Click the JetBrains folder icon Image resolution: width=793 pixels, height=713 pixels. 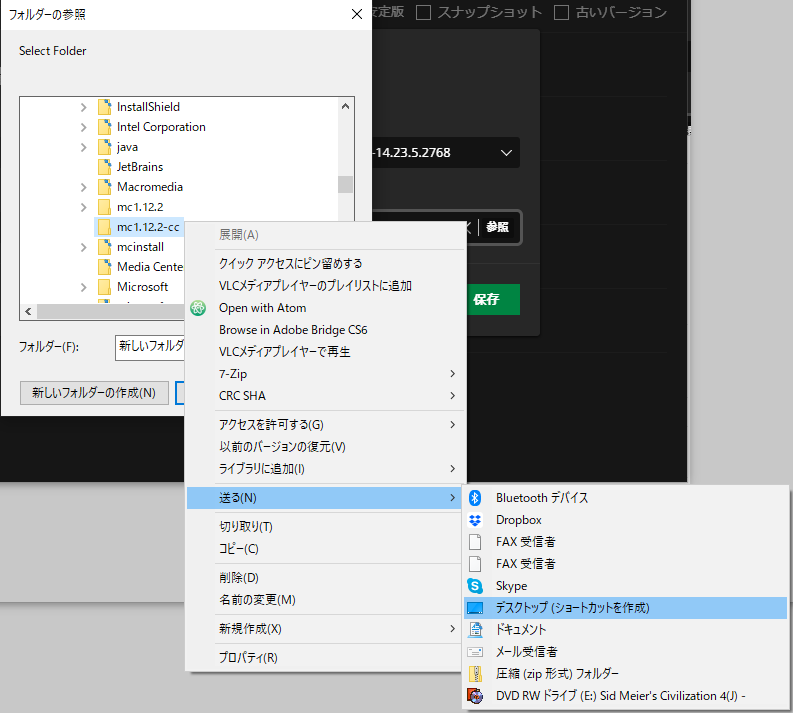pos(105,167)
